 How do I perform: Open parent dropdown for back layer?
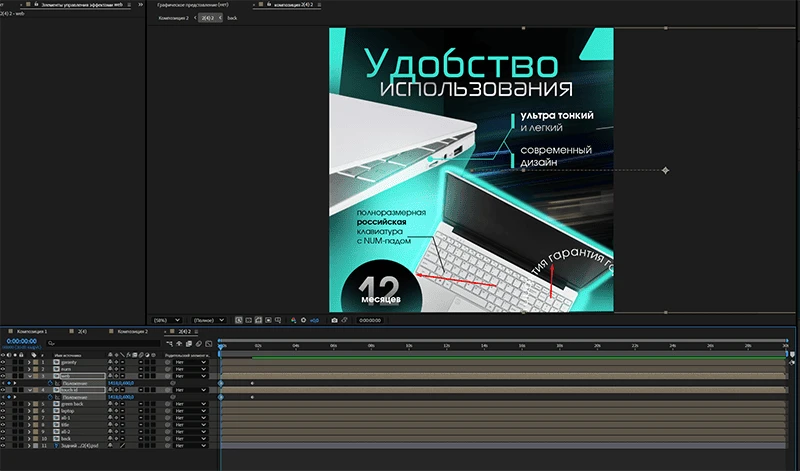pyautogui.click(x=190, y=438)
